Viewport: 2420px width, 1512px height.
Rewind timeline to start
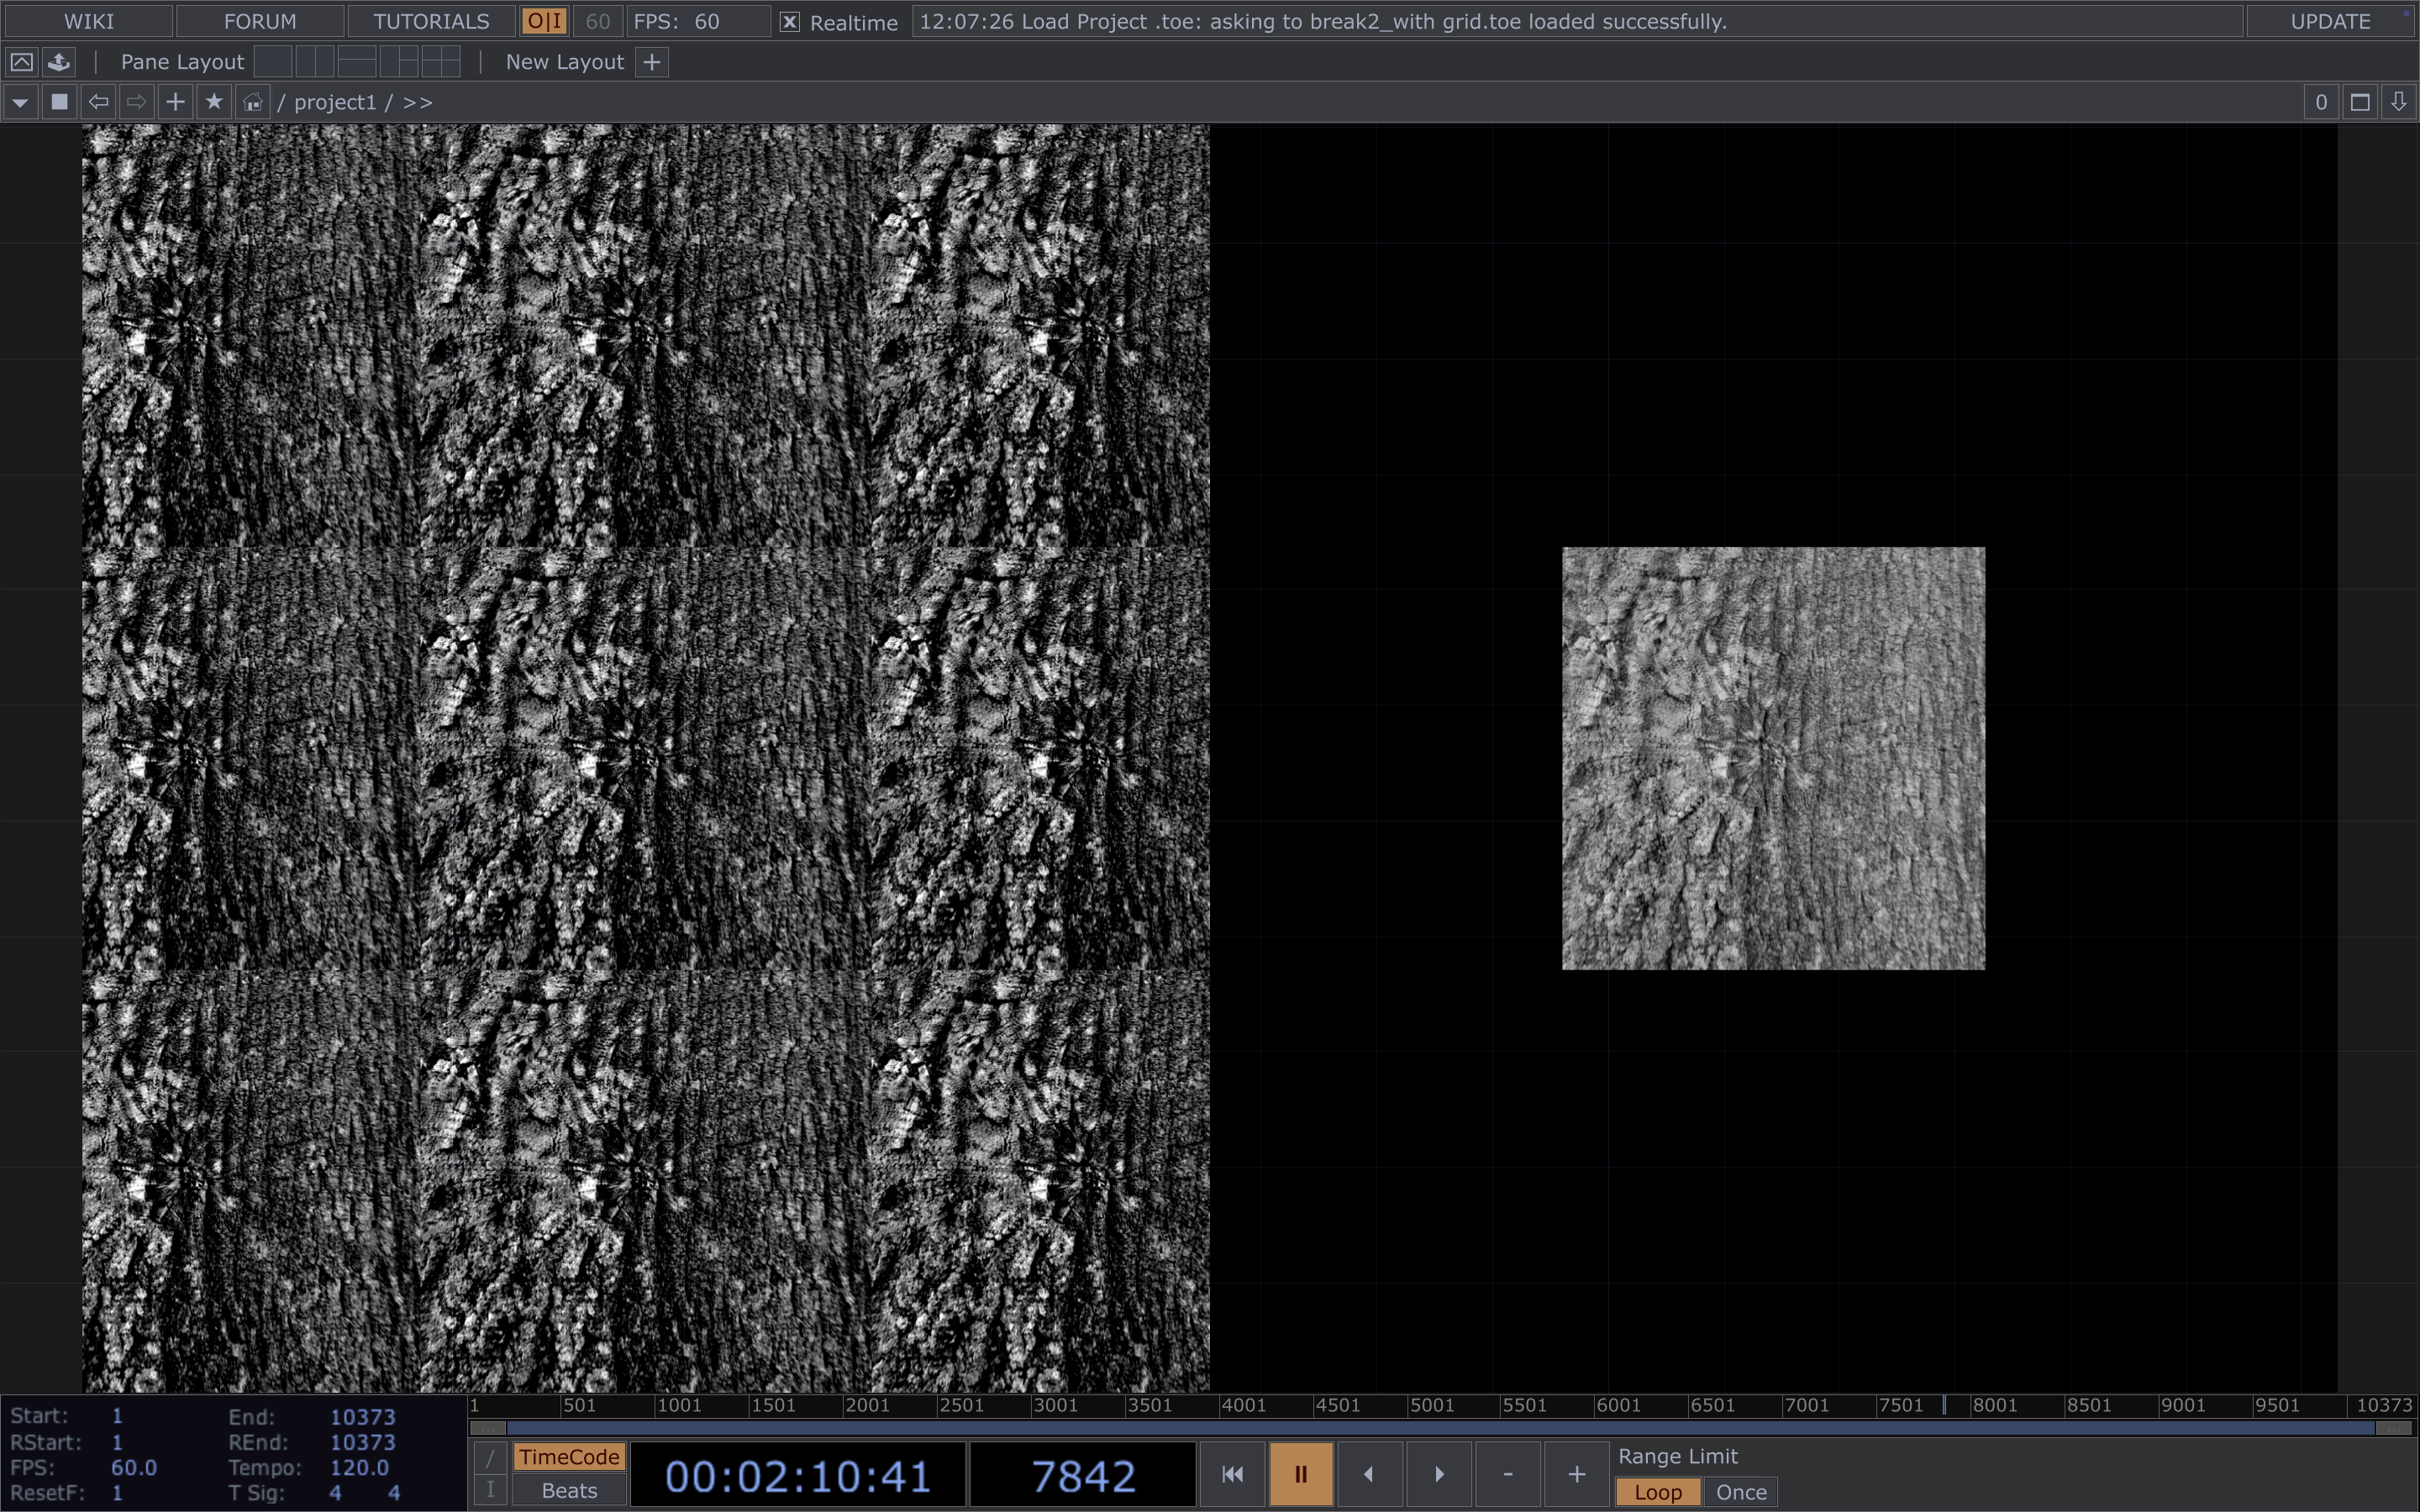(x=1232, y=1474)
